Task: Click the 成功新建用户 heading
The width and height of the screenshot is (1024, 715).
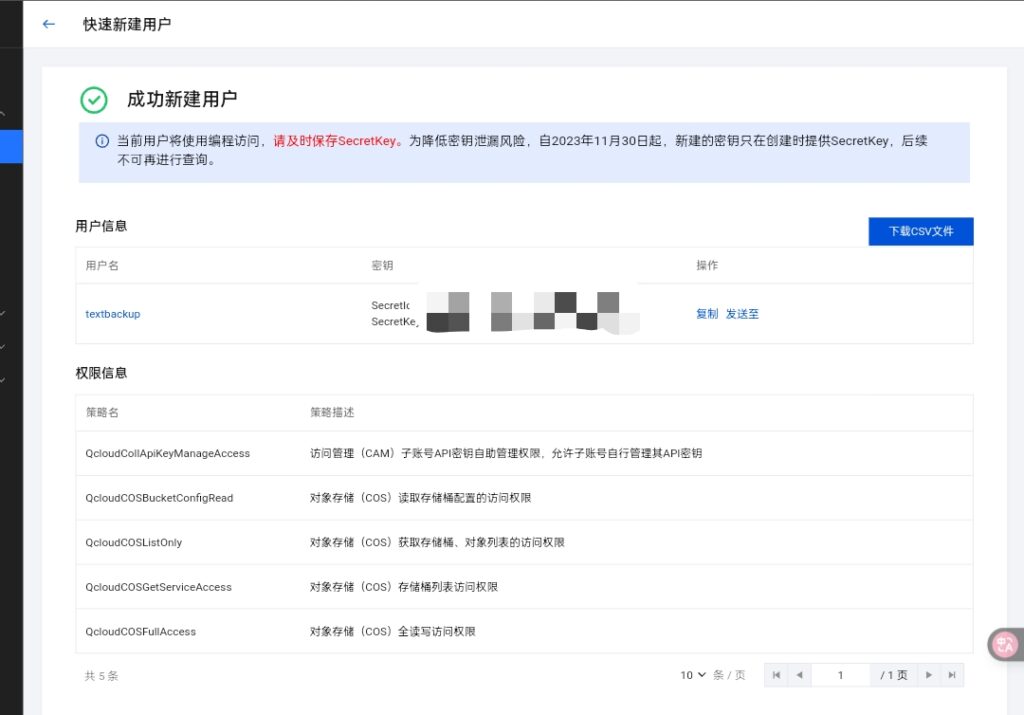Action: (182, 99)
